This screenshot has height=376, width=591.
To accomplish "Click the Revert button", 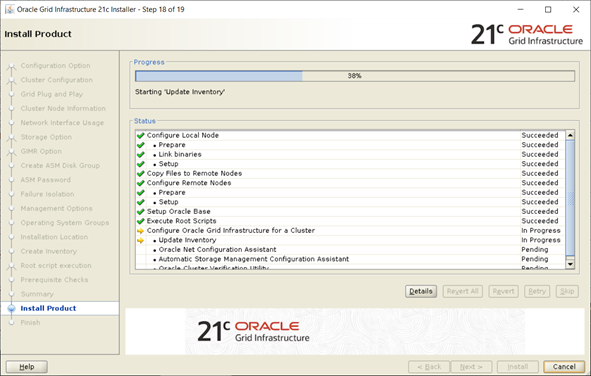I will [503, 291].
